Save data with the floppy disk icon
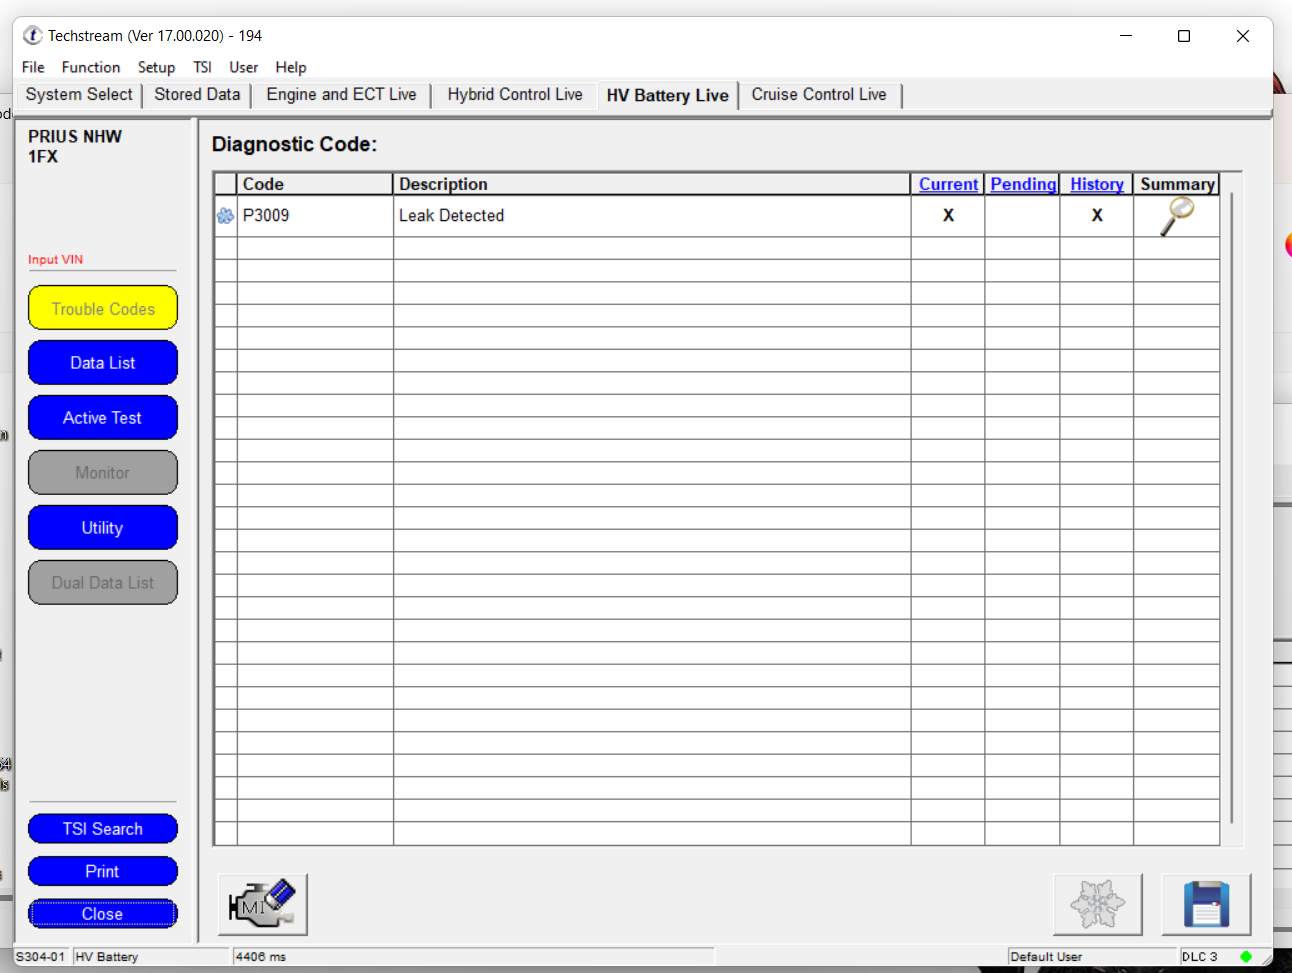 click(x=1206, y=904)
